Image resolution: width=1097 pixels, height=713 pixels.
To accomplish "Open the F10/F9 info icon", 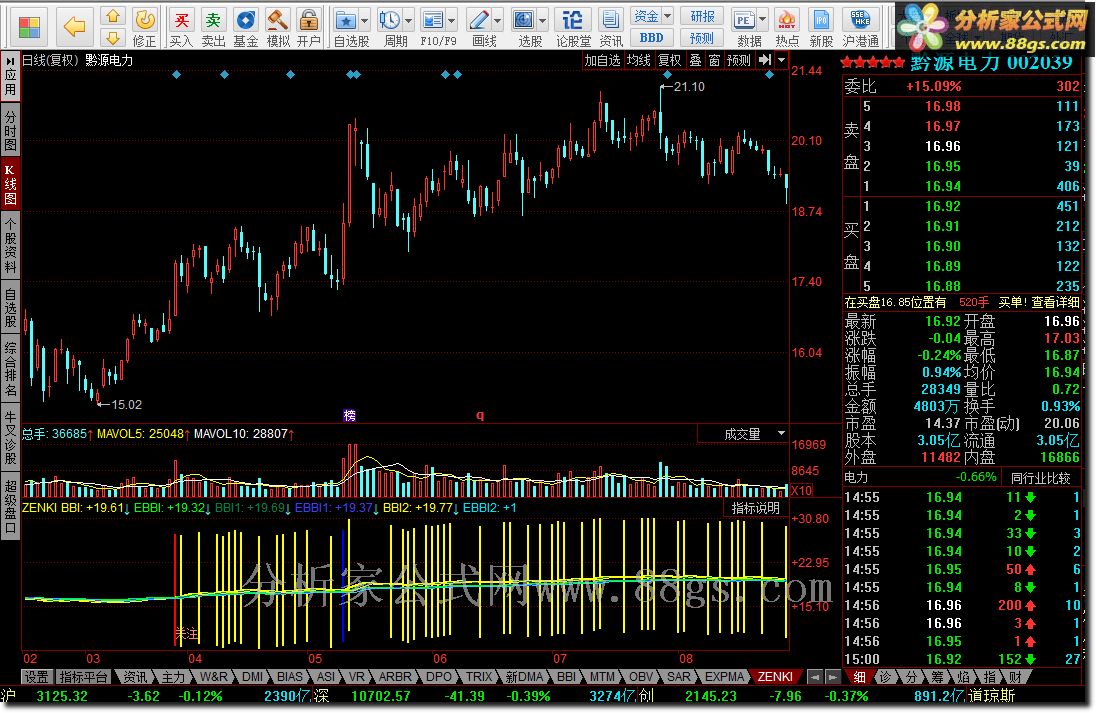I will (433, 20).
